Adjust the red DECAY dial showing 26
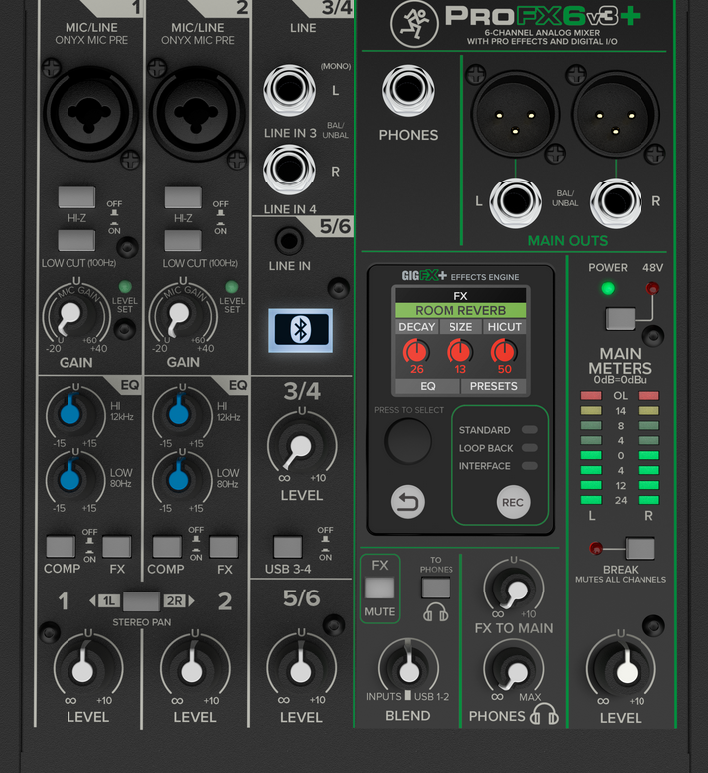 [x=416, y=351]
